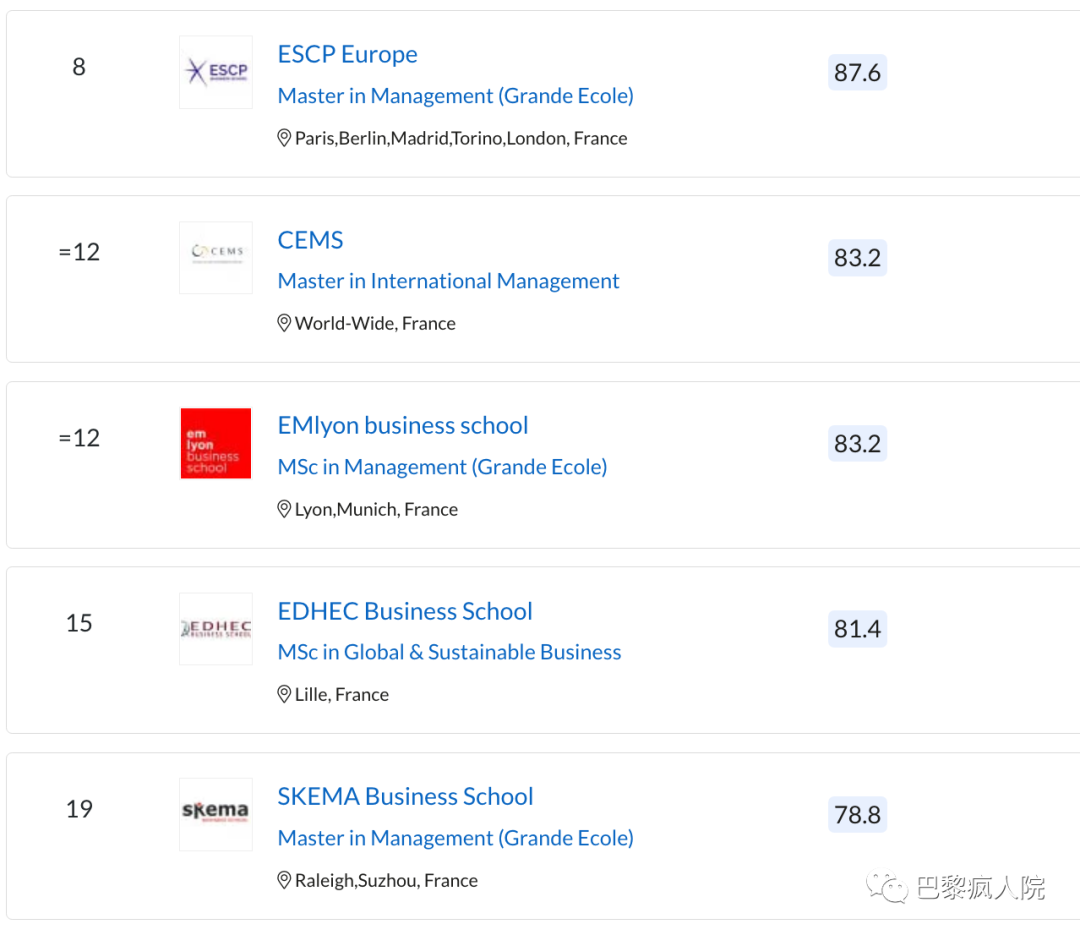The height and width of the screenshot is (935, 1080).
Task: Open ESCP's Master in Management (Grande Ecole) program
Action: 455,96
